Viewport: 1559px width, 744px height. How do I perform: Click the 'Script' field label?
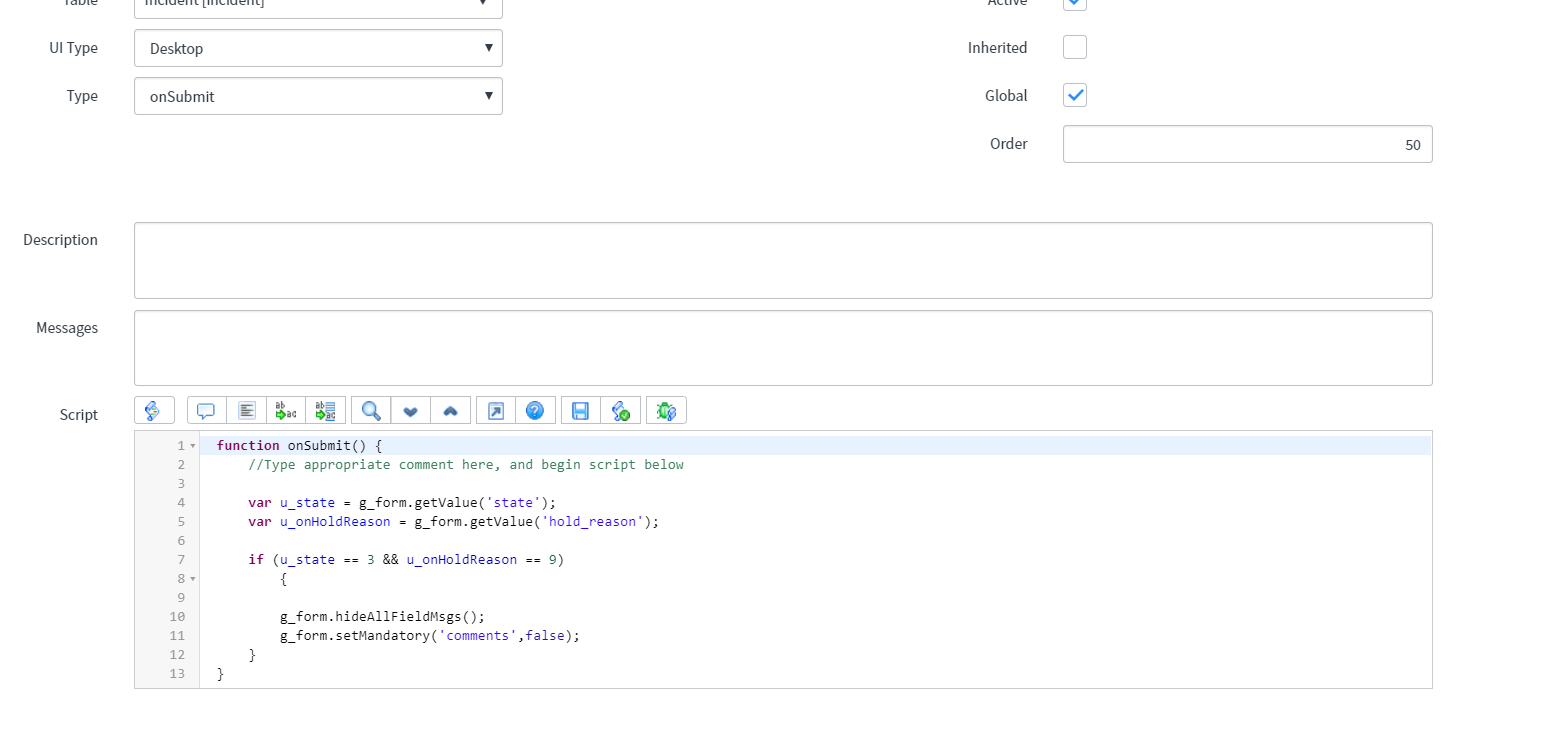click(79, 415)
